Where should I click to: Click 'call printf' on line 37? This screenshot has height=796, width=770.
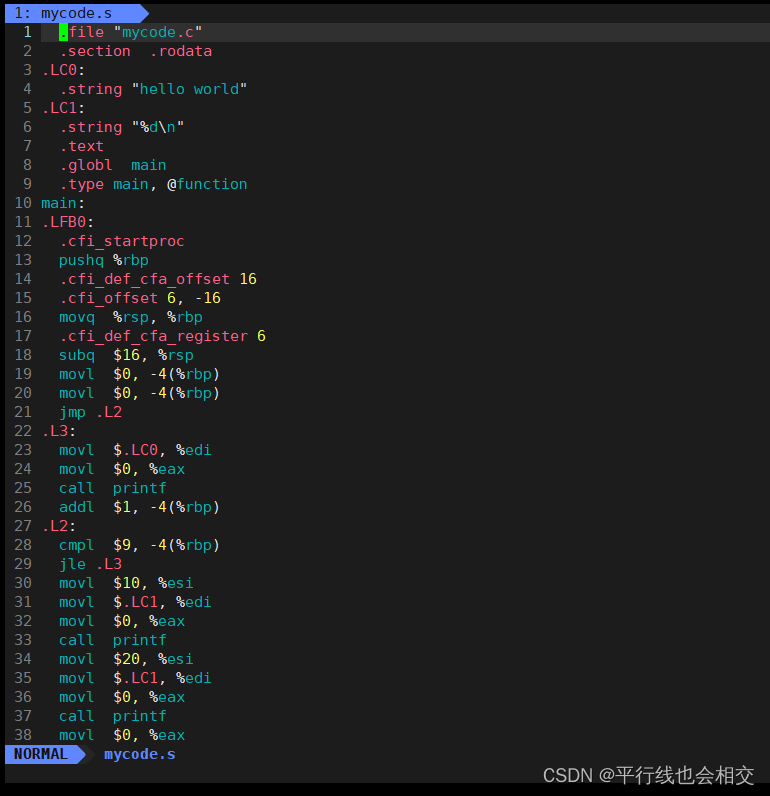click(113, 716)
